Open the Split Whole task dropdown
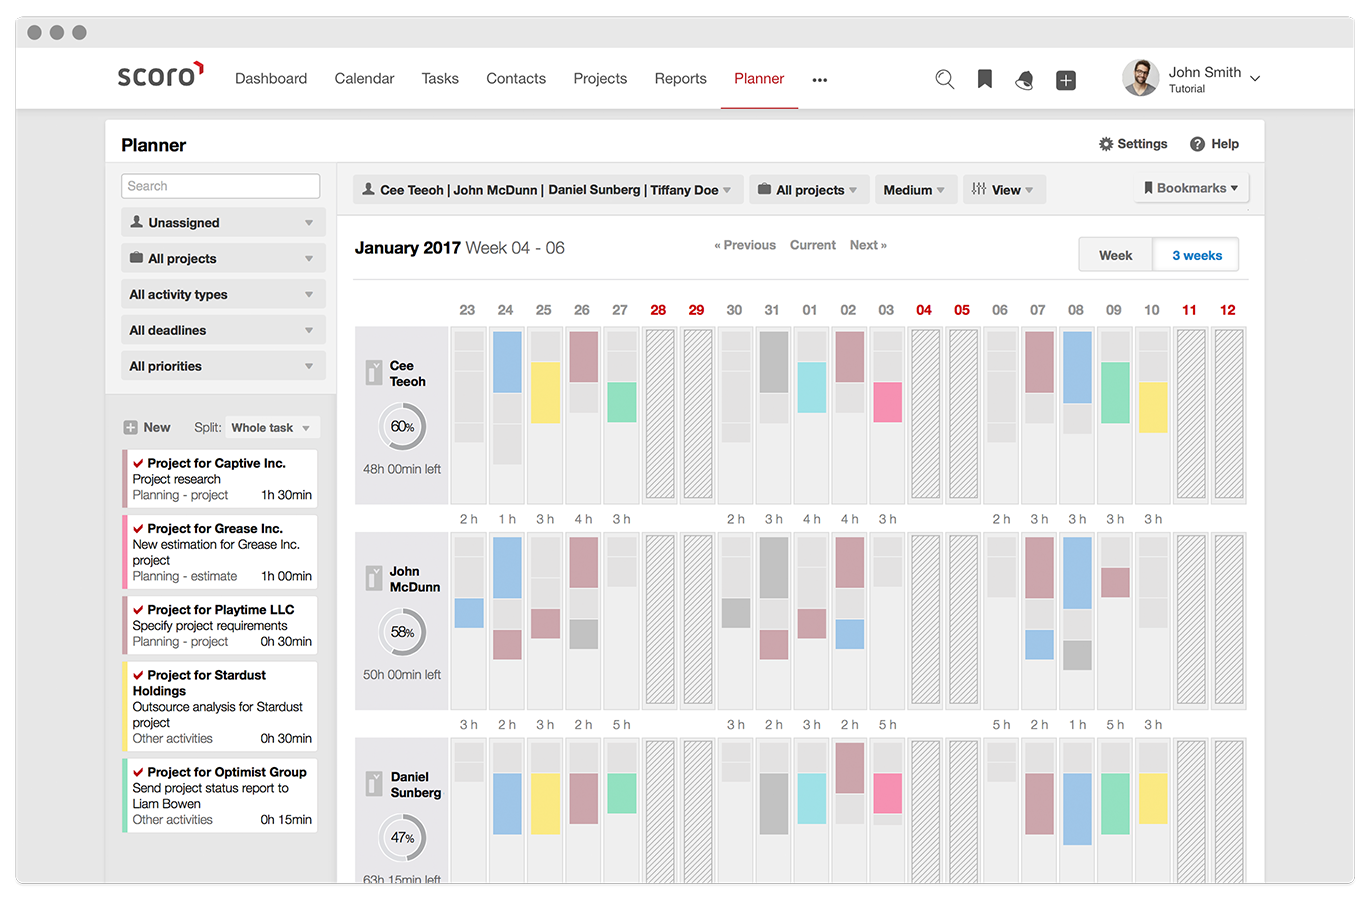The width and height of the screenshot is (1366, 898). point(272,427)
